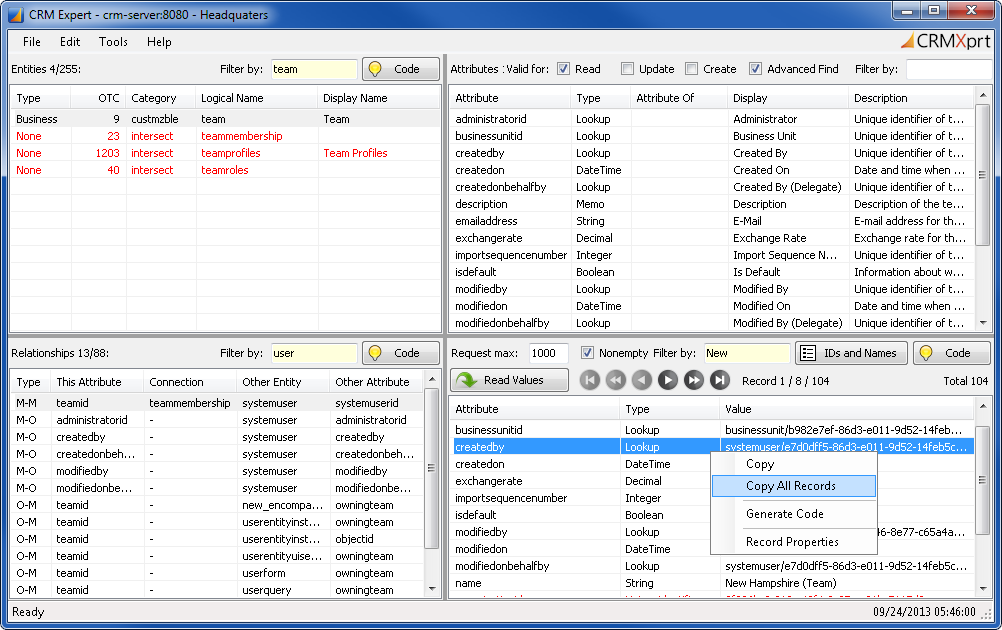Click values filter field containing 'New'
Screen dimensions: 1002x630
pos(747,353)
